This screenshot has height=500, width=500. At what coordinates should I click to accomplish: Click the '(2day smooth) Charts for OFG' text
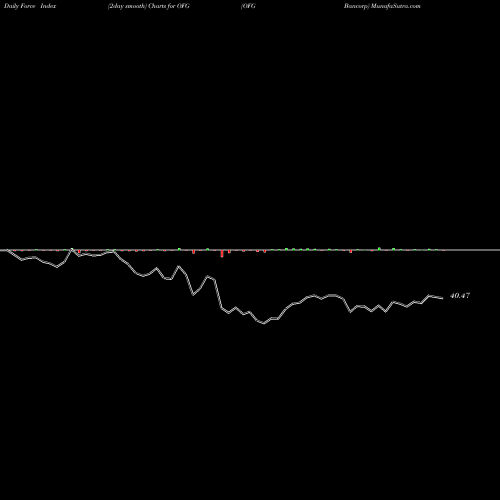[x=149, y=6]
